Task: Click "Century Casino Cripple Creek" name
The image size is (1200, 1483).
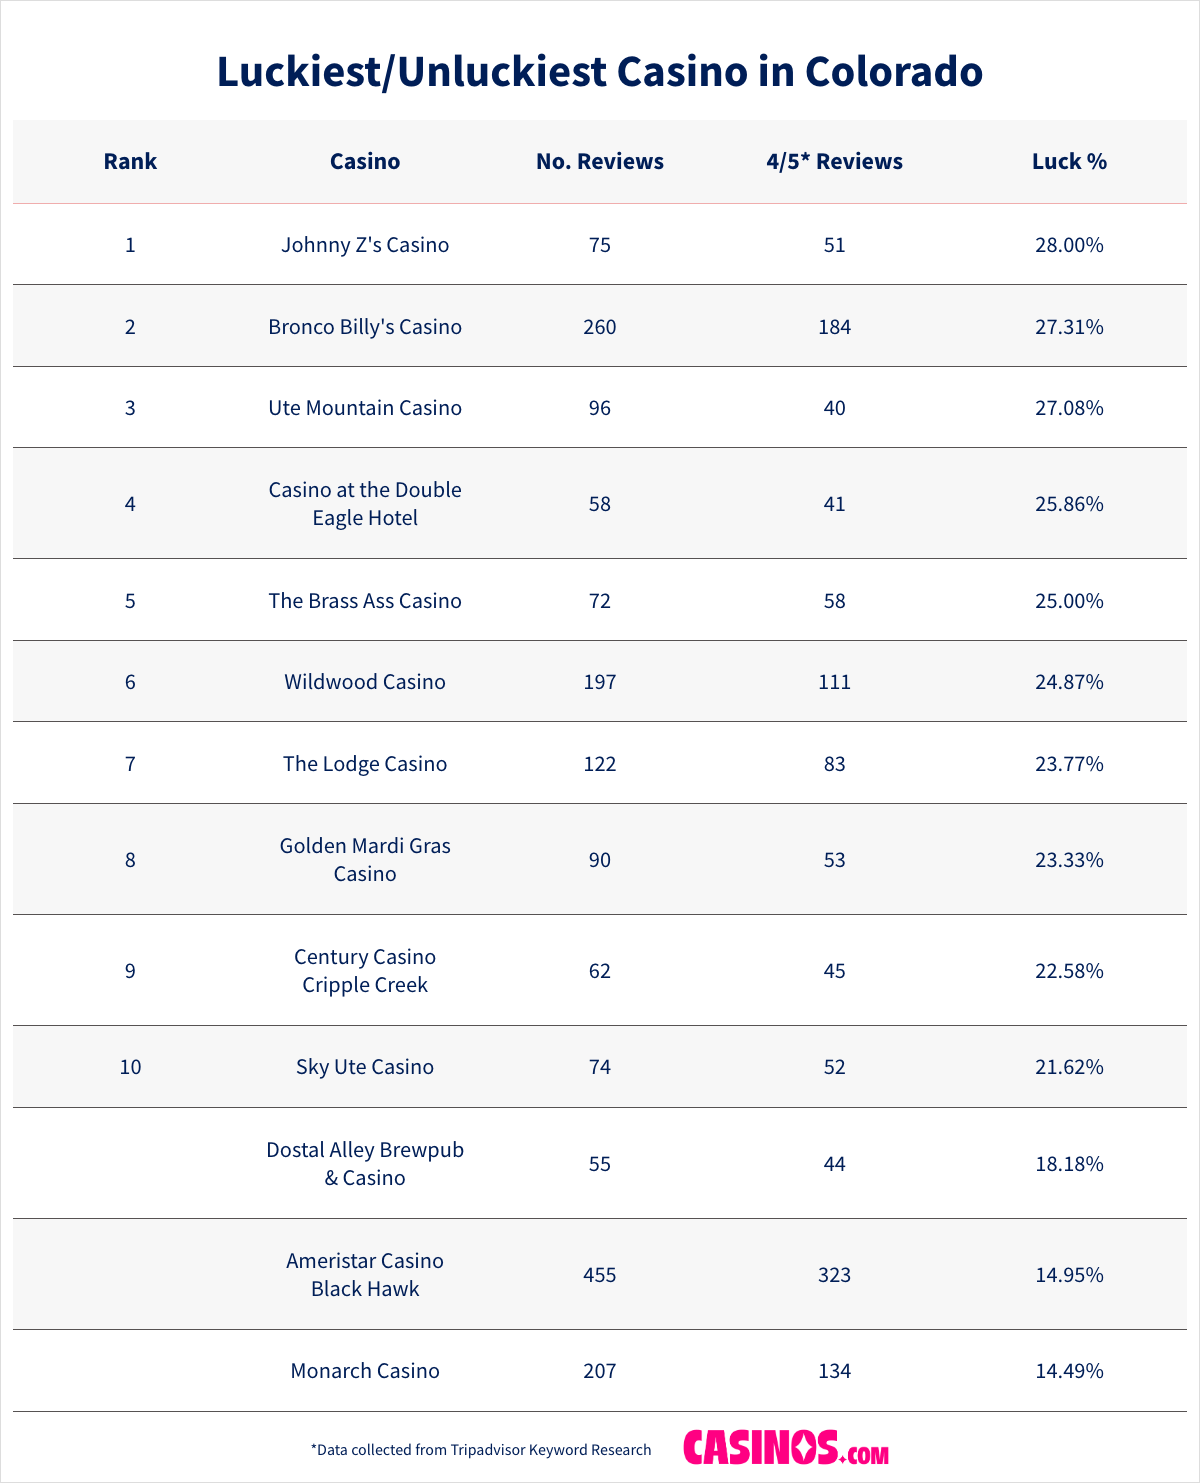Action: (x=365, y=971)
